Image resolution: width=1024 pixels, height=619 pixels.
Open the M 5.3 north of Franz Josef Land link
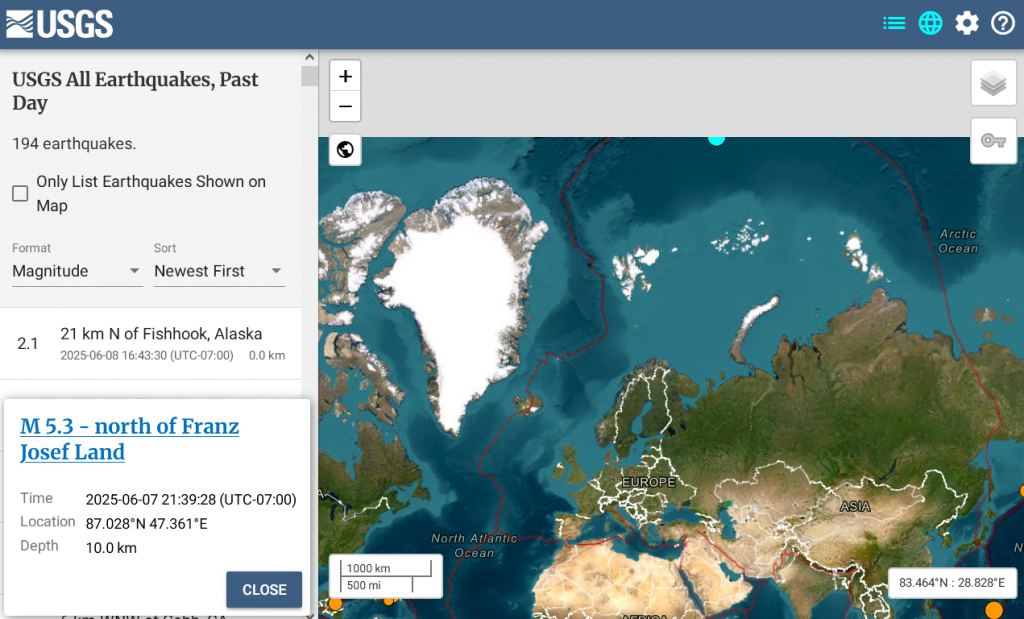(129, 439)
